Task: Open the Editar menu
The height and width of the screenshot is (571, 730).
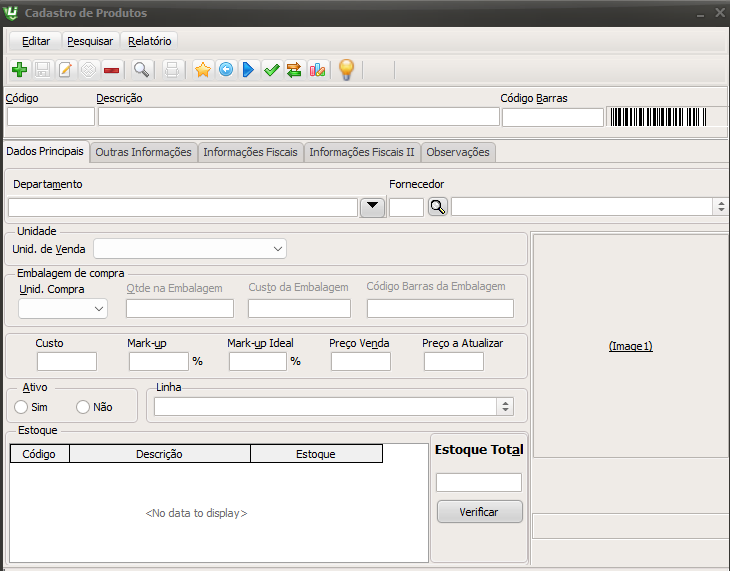Action: point(36,41)
